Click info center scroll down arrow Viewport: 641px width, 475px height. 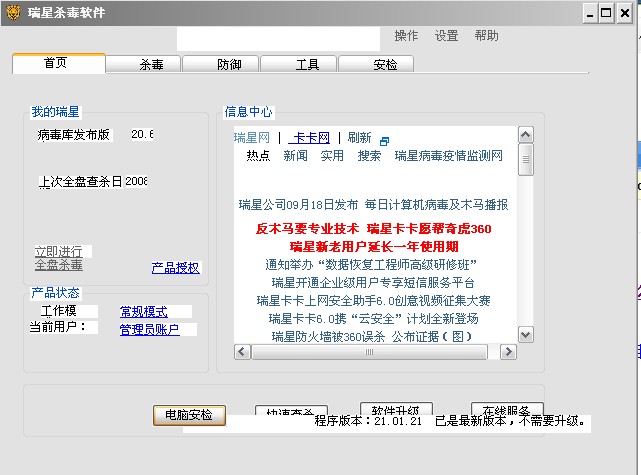click(x=526, y=335)
